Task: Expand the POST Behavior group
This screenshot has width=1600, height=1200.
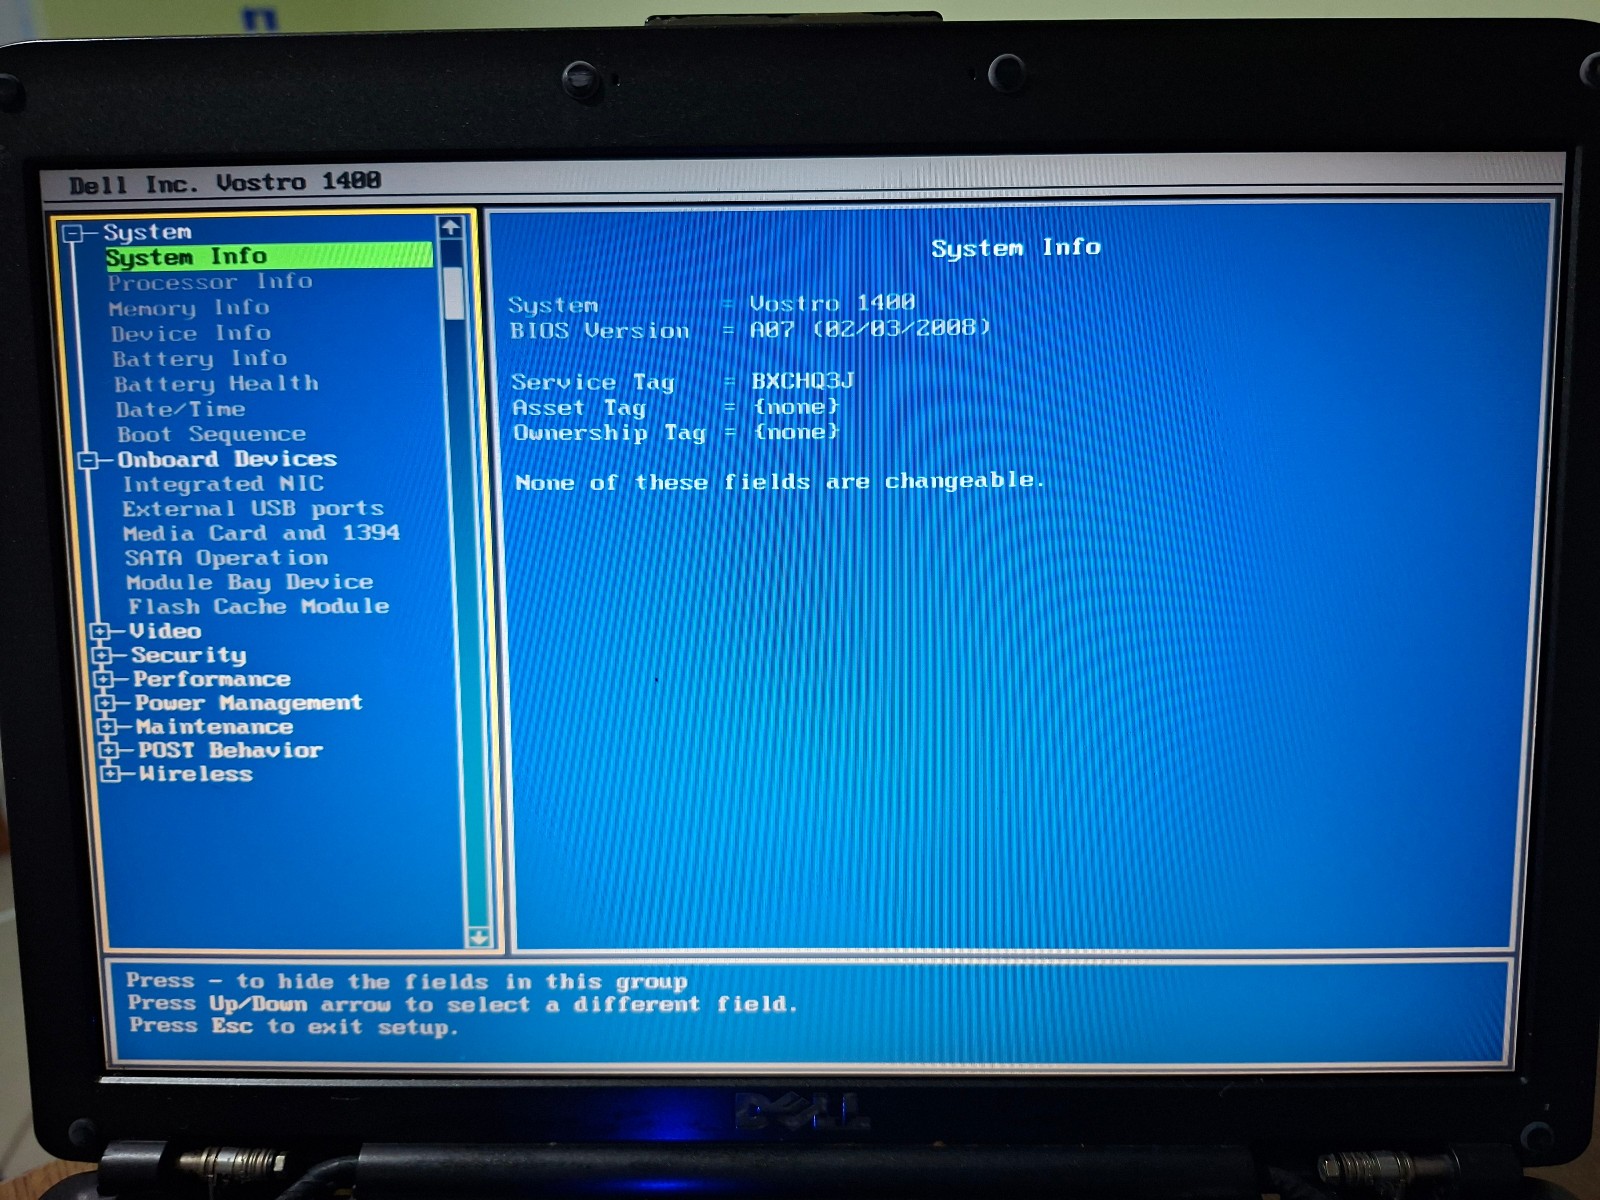Action: coord(109,750)
